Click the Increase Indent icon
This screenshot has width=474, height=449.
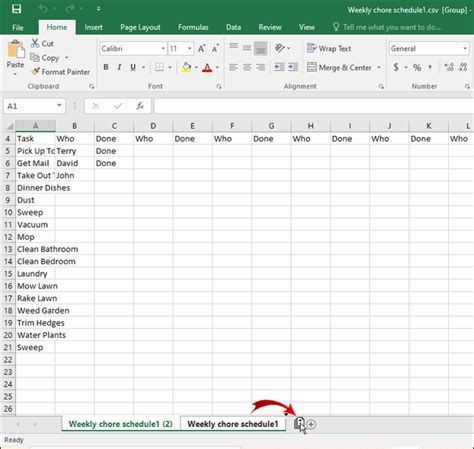(x=293, y=67)
